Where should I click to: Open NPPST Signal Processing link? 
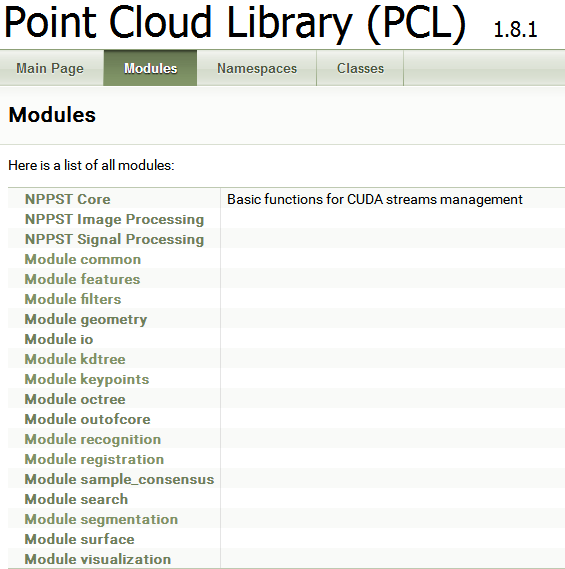click(114, 240)
